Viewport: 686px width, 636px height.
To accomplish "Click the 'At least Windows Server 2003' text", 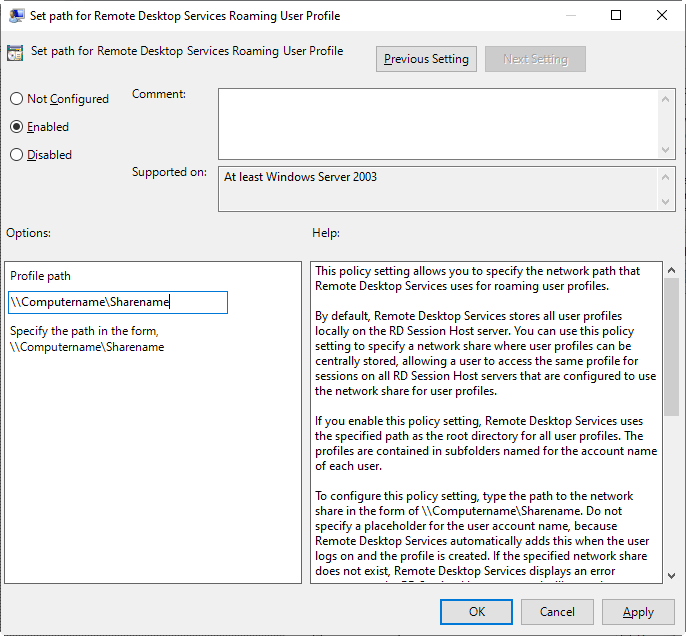I will (301, 177).
